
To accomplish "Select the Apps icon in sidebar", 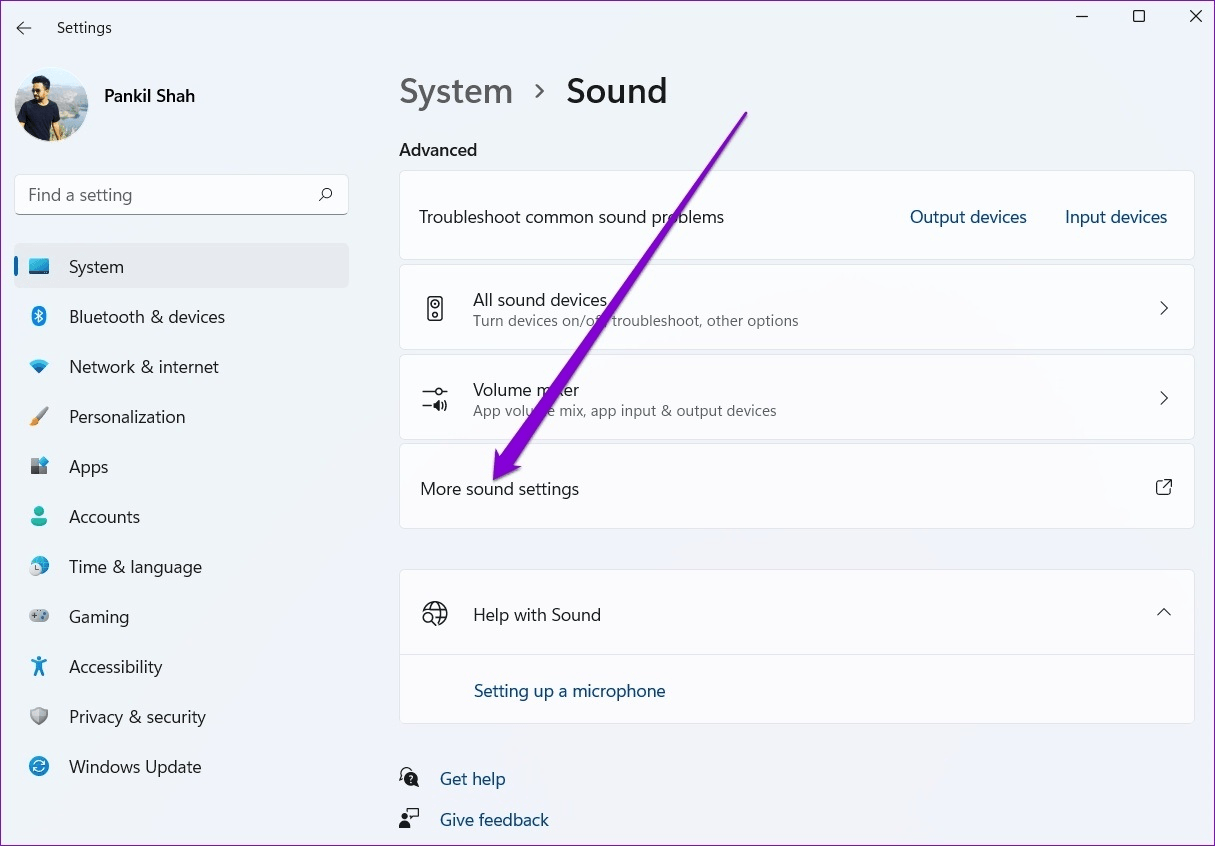I will pos(38,466).
